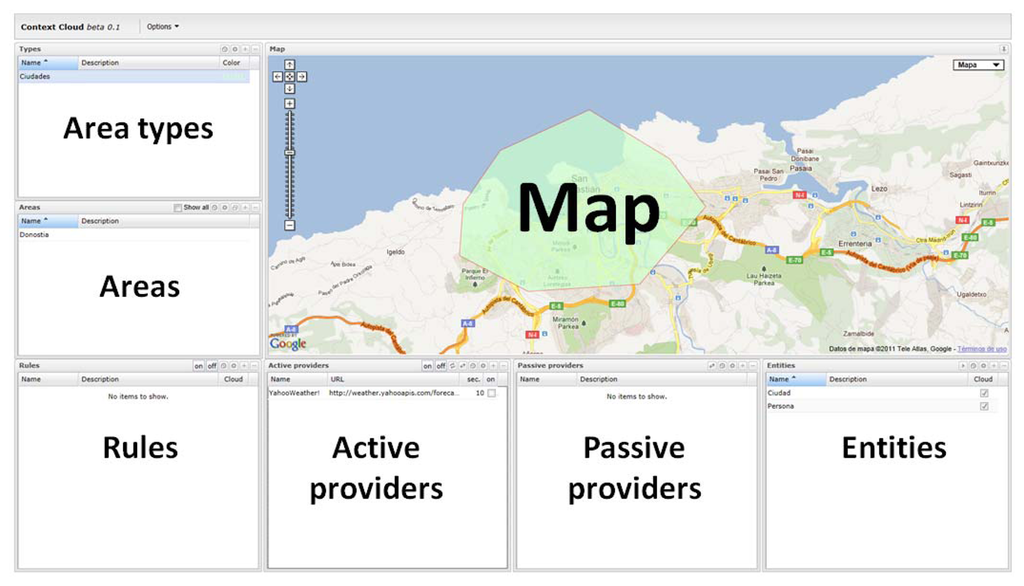Viewport: 1024px width, 586px height.
Task: Remove a rule with the Rules panel minus icon
Action: click(x=254, y=366)
